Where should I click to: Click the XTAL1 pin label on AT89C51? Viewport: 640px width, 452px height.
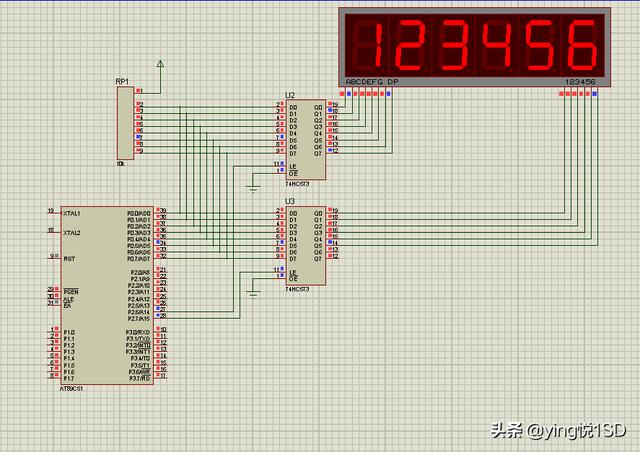[72, 214]
